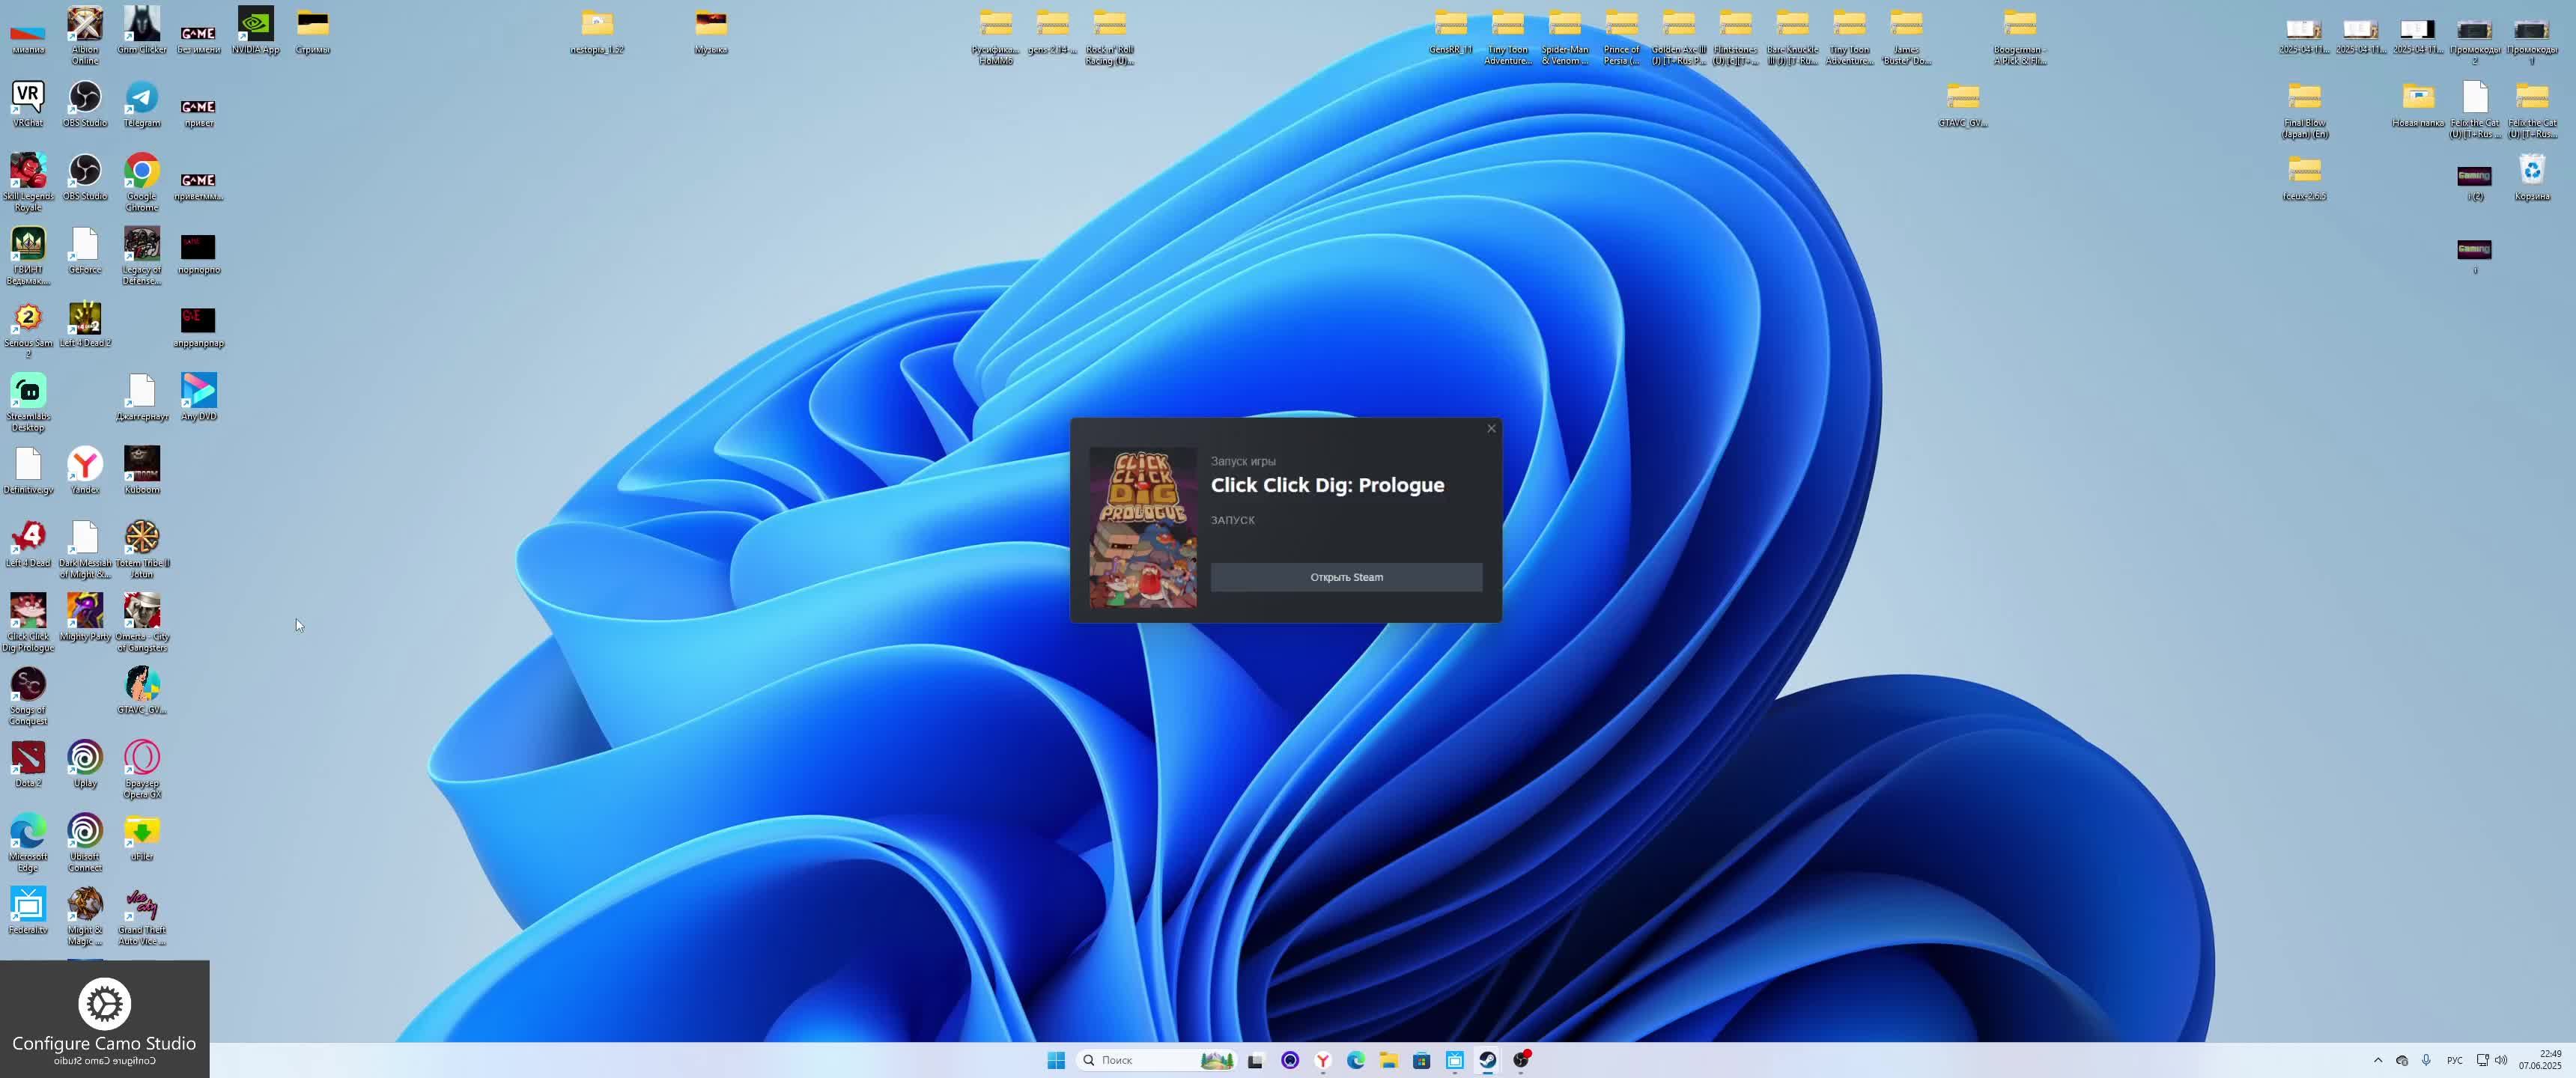Select Serious Sam 2 desktop icon
2576x1078 pixels.
(28, 330)
